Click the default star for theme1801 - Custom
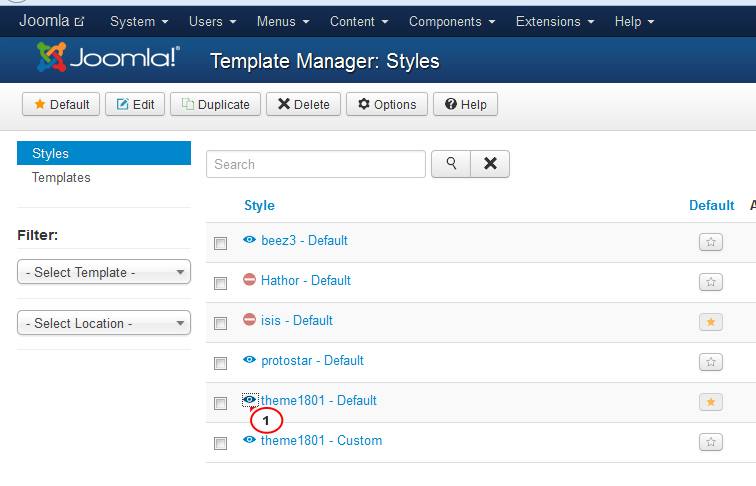Image resolution: width=756 pixels, height=486 pixels. click(711, 442)
